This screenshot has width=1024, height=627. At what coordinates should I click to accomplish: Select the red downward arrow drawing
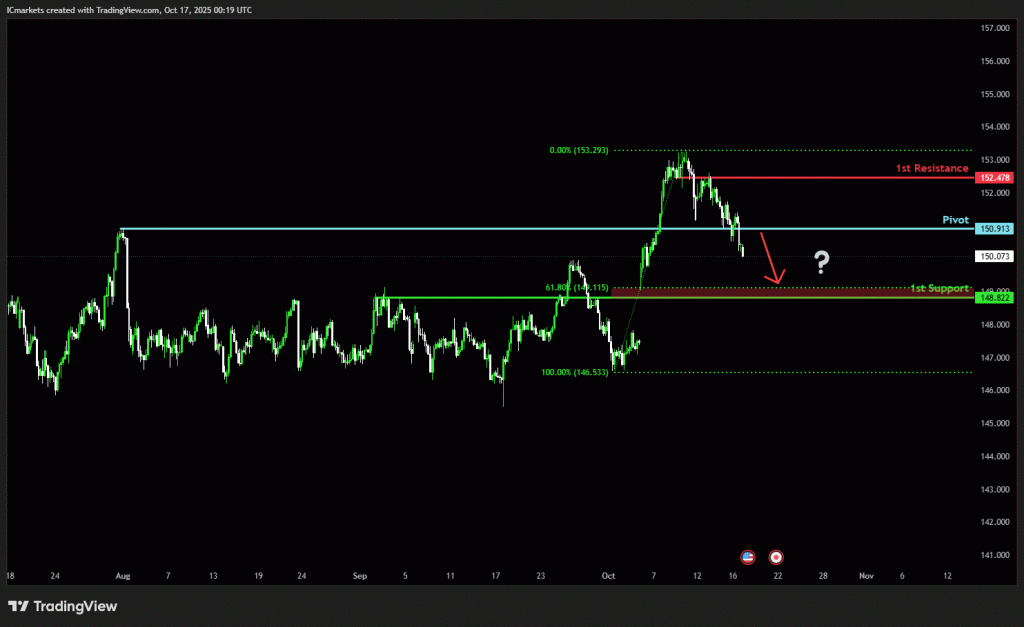[771, 258]
